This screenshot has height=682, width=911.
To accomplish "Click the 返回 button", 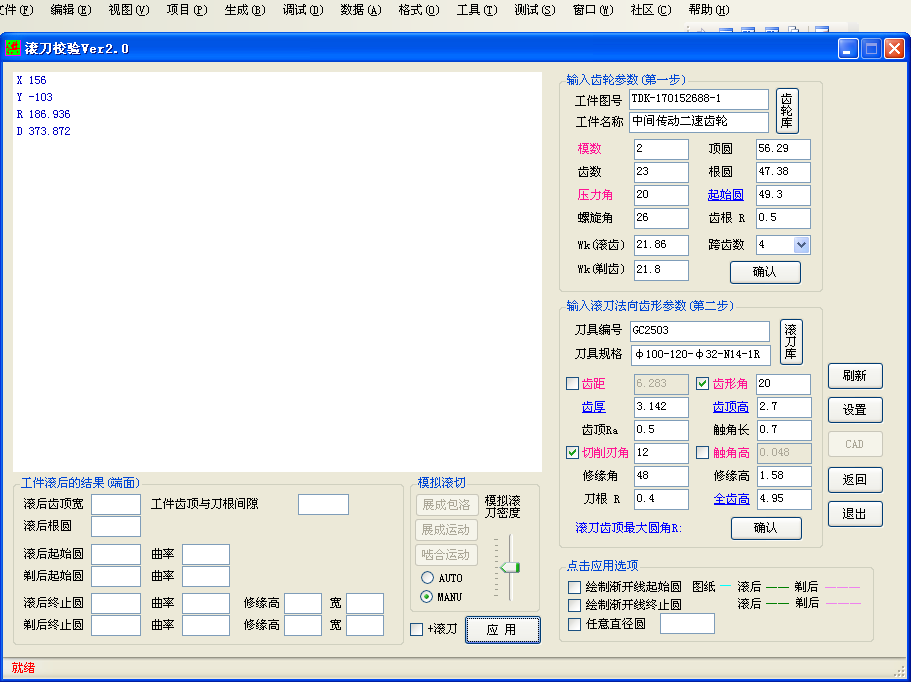I will 855,480.
